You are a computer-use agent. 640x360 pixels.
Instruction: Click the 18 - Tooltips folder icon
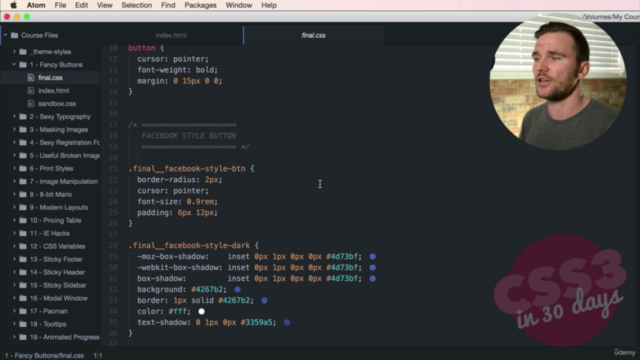[23, 324]
